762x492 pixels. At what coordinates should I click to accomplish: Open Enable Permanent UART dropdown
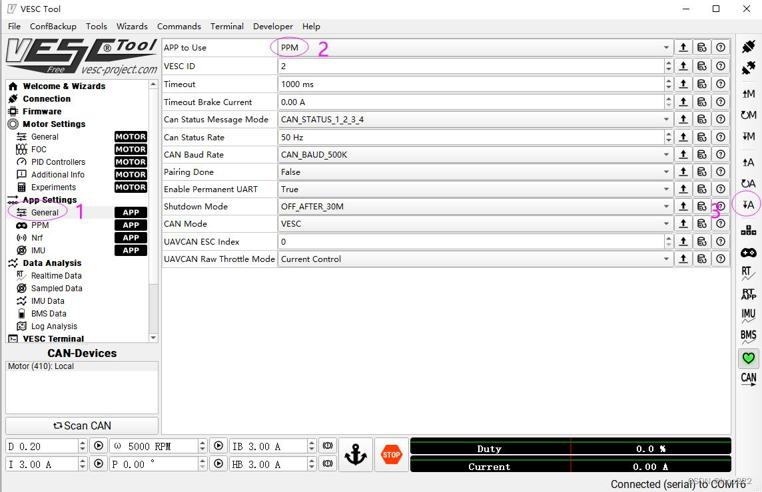pyautogui.click(x=476, y=189)
